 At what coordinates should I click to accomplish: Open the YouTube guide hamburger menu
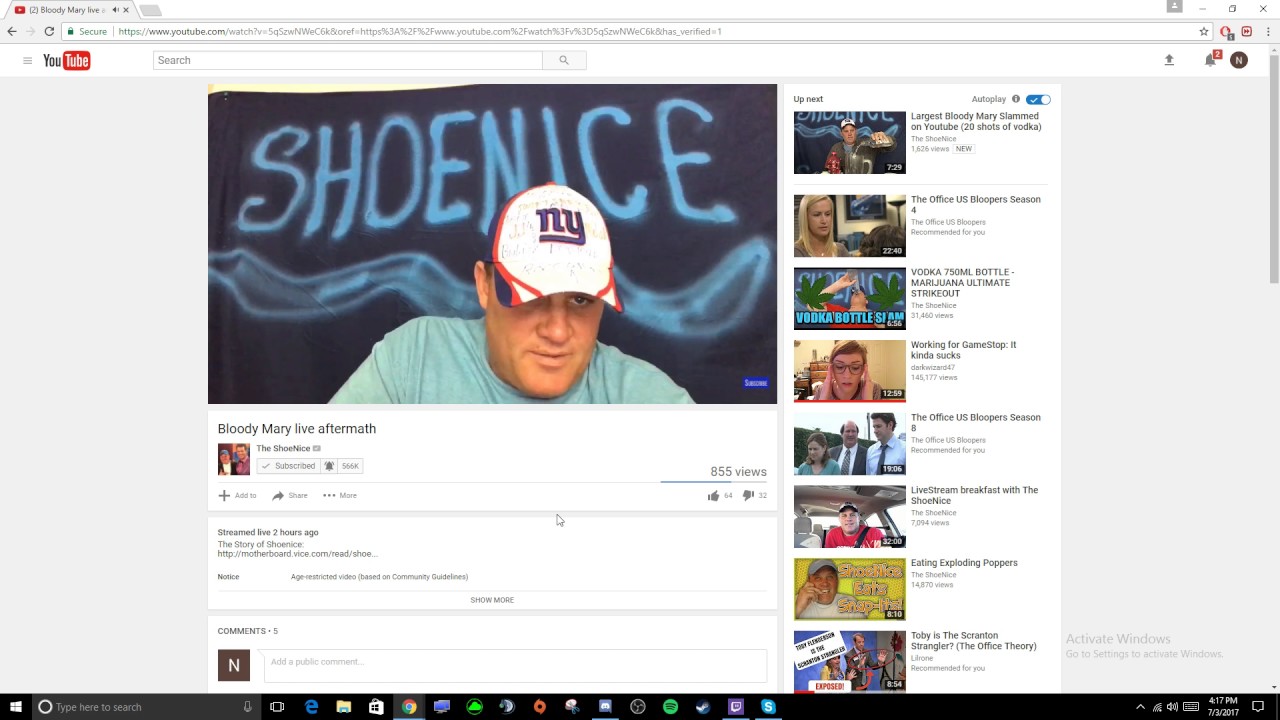click(27, 61)
